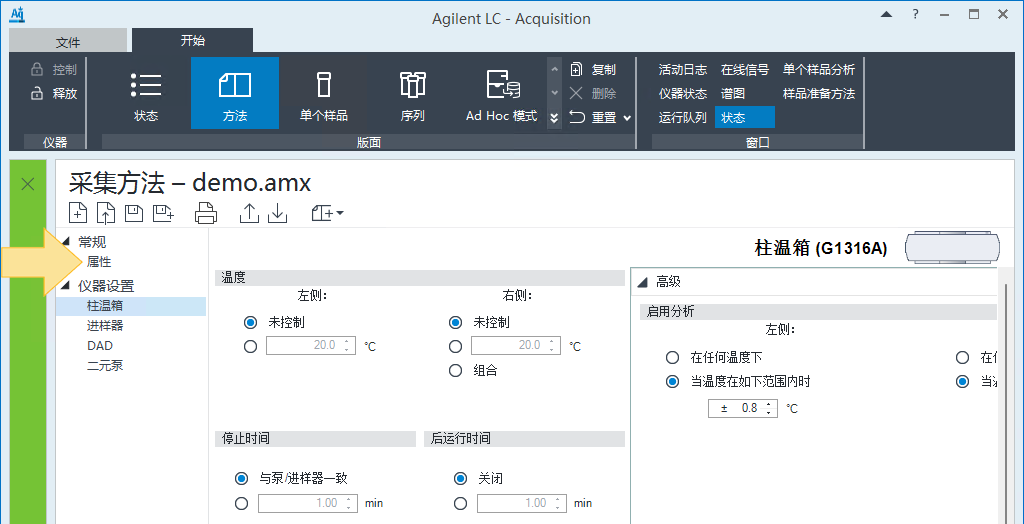Collapse the 仪器设置 tree node
Image resolution: width=1024 pixels, height=524 pixels.
point(65,286)
